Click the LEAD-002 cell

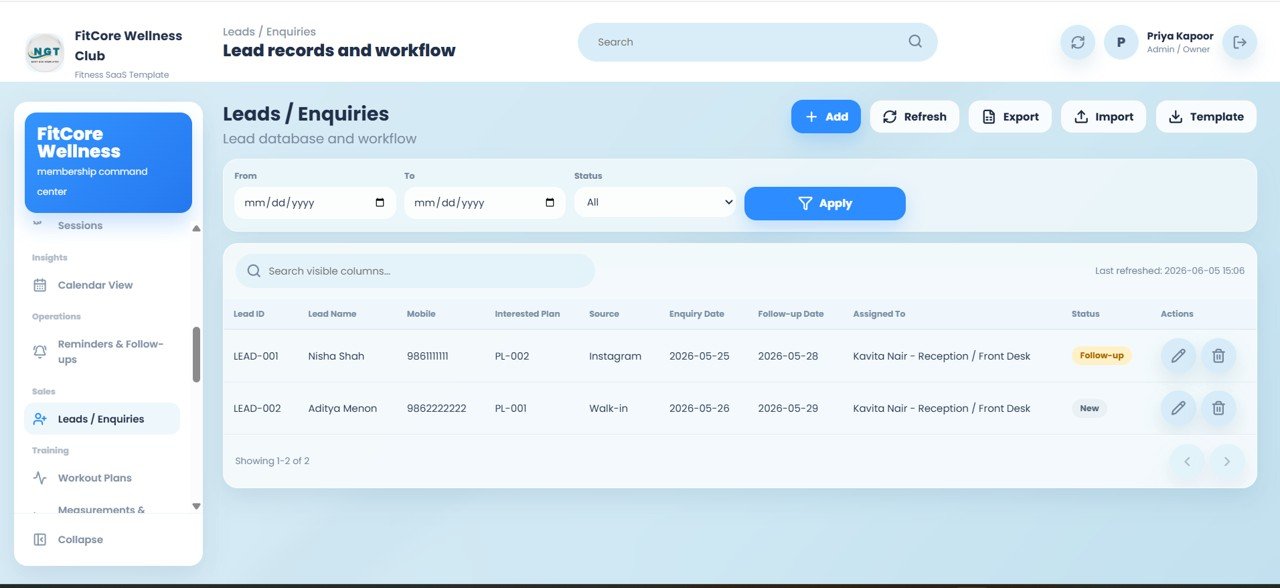(x=257, y=408)
